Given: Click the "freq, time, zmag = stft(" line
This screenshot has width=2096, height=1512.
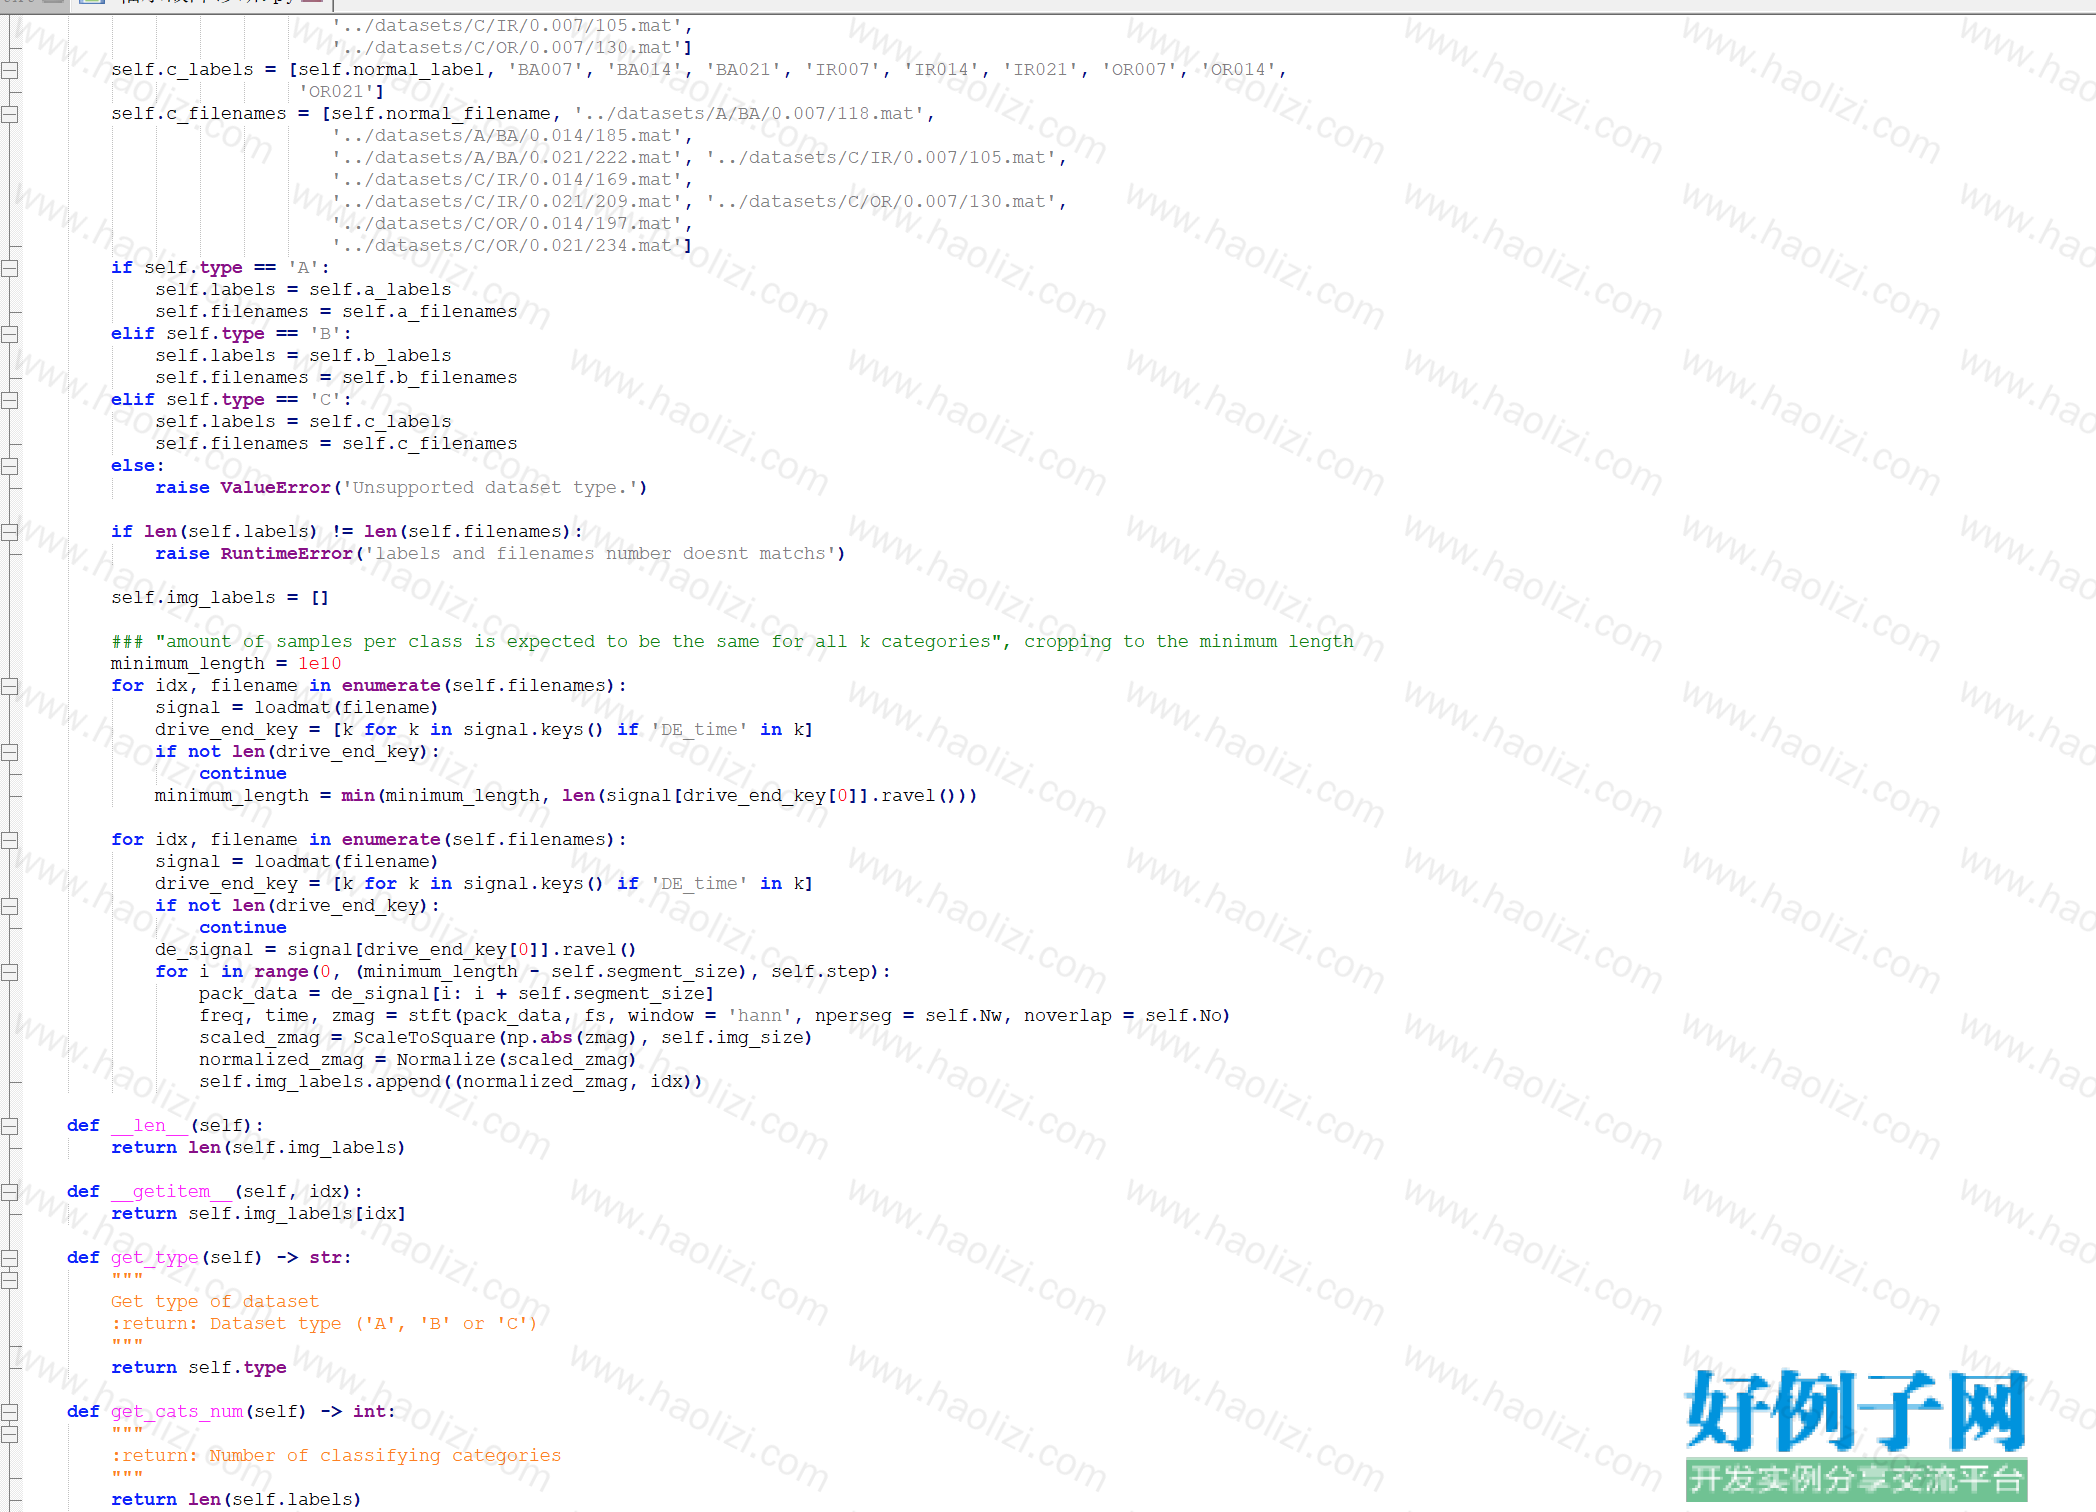Looking at the screenshot, I should tap(714, 1016).
